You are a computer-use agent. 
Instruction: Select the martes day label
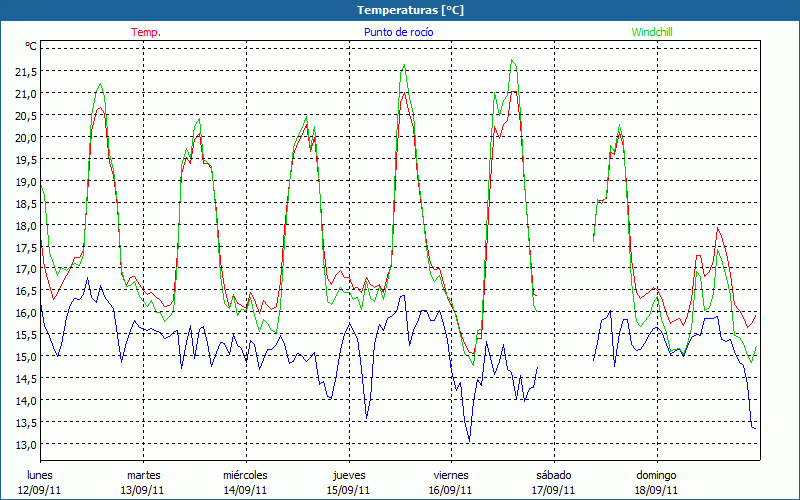click(143, 475)
